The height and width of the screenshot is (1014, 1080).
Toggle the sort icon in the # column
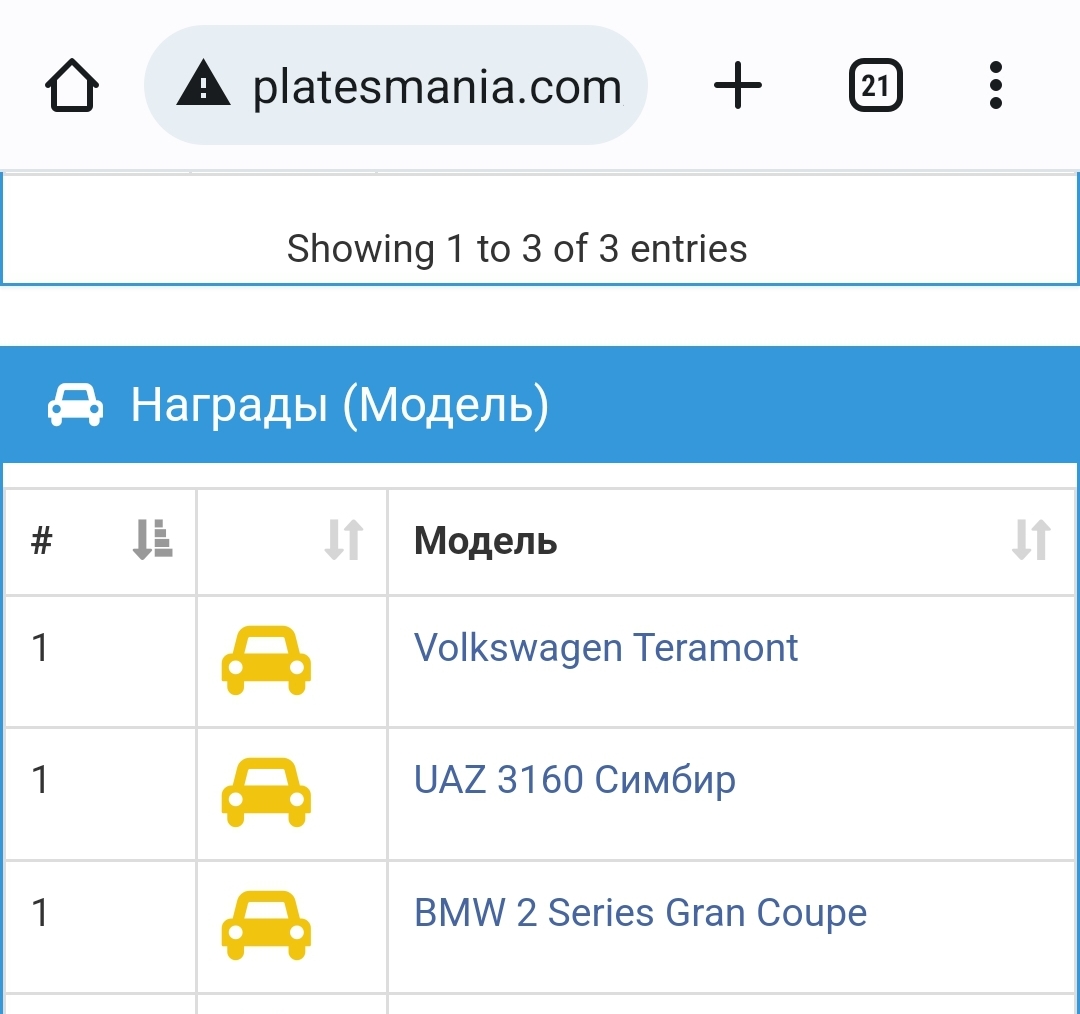pyautogui.click(x=152, y=540)
